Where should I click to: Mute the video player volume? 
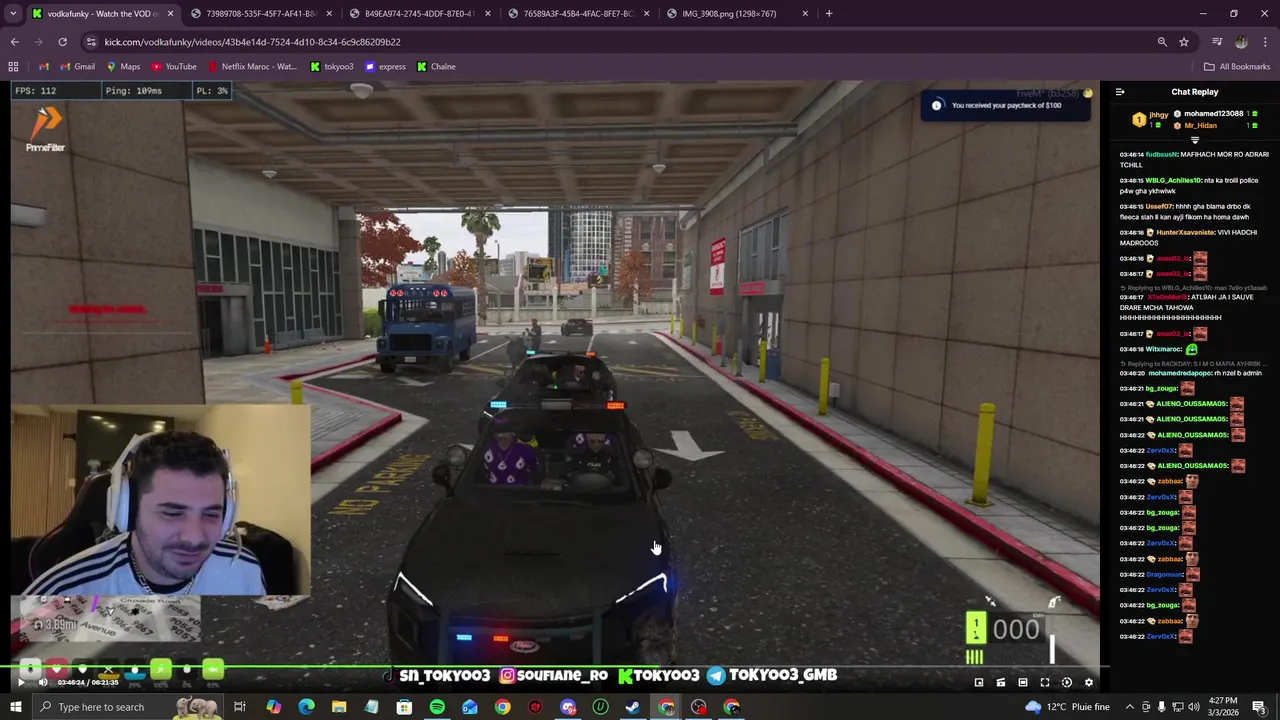42,683
